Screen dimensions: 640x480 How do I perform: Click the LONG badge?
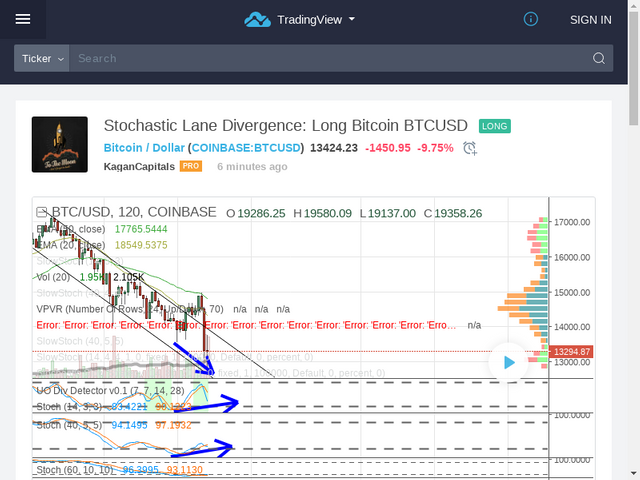coord(495,126)
